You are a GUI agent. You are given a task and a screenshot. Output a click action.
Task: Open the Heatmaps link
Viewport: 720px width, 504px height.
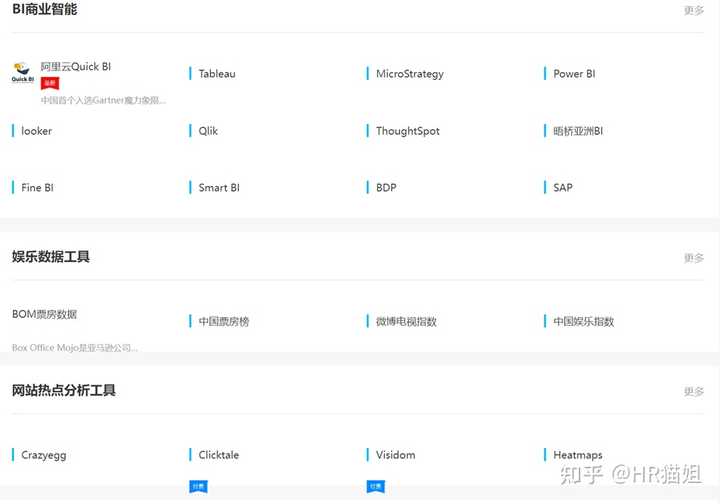click(578, 455)
